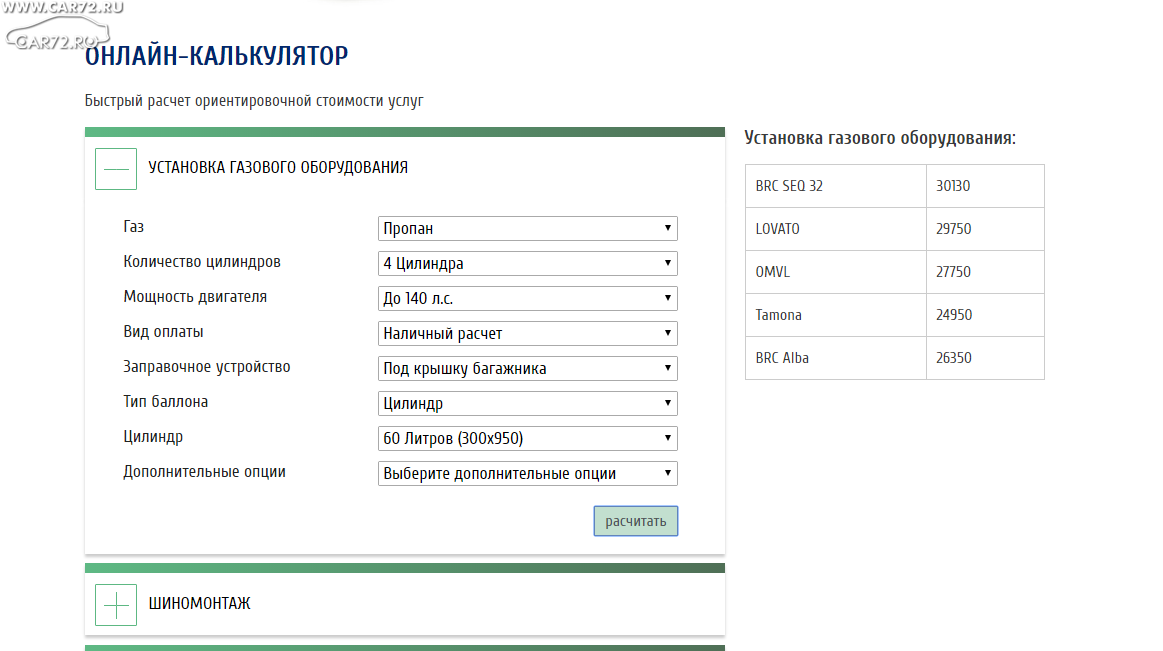The height and width of the screenshot is (651, 1163).
Task: Click the ШИНОМОНТАЖ section title
Action: pos(200,604)
